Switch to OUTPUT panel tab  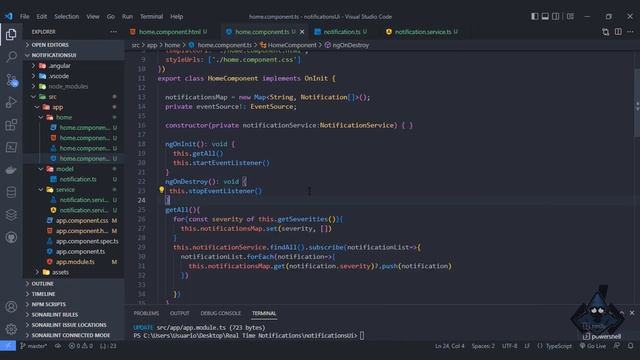coord(180,313)
